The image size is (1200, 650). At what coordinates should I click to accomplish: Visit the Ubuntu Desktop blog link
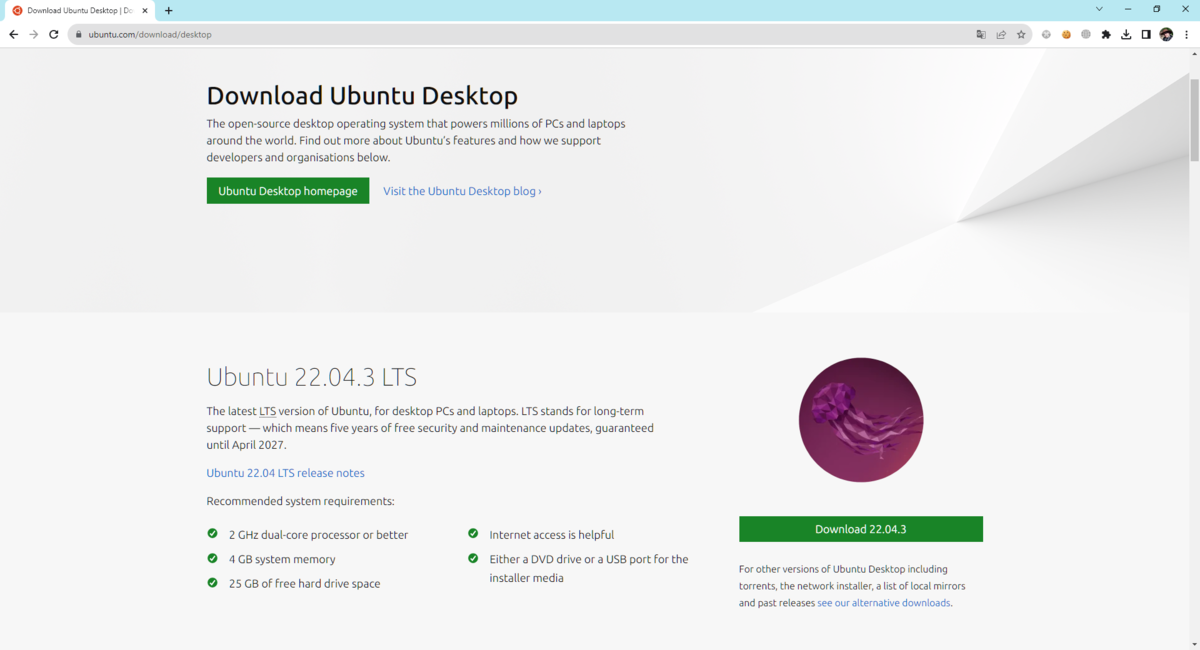462,191
